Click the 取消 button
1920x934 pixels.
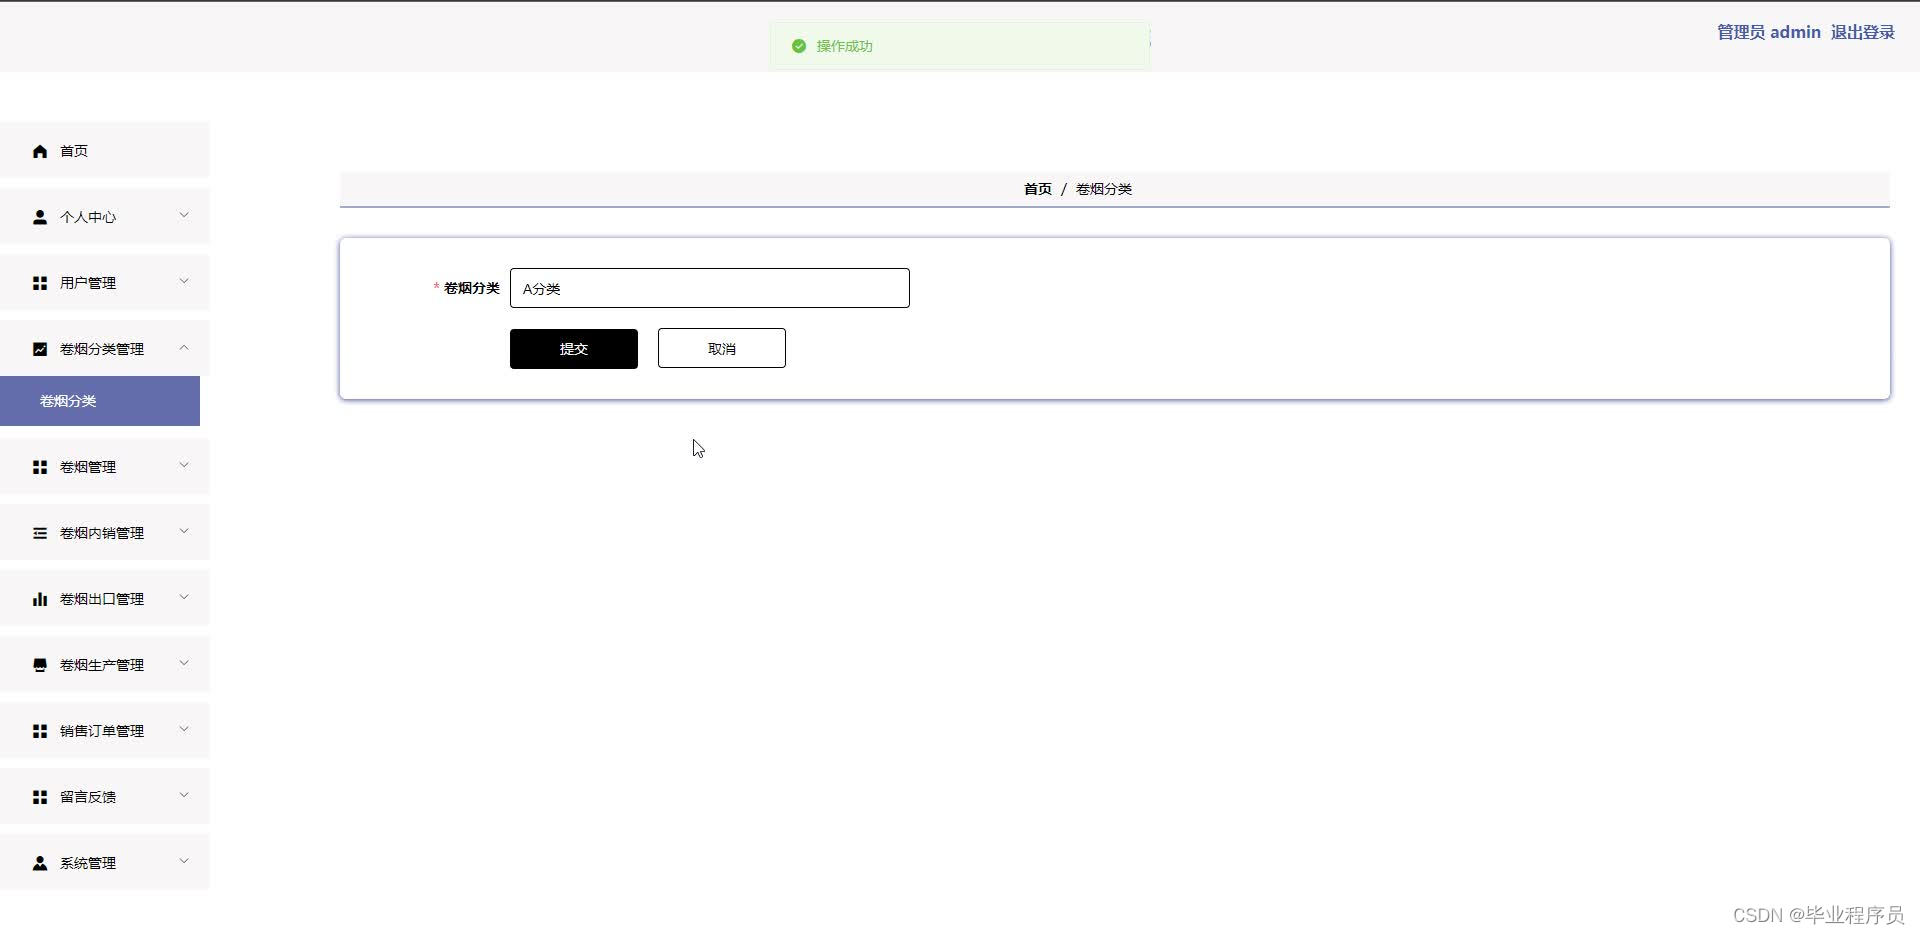coord(722,348)
